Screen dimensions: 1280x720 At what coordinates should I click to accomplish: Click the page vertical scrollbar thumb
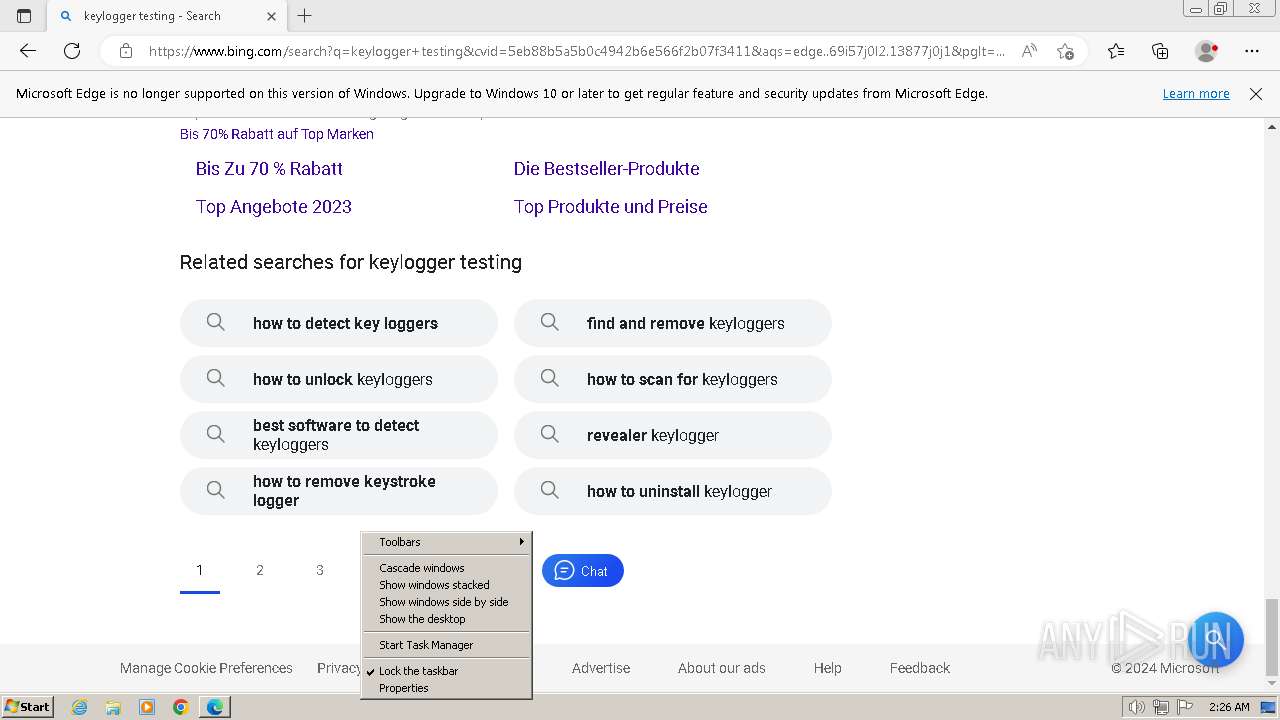(1272, 636)
